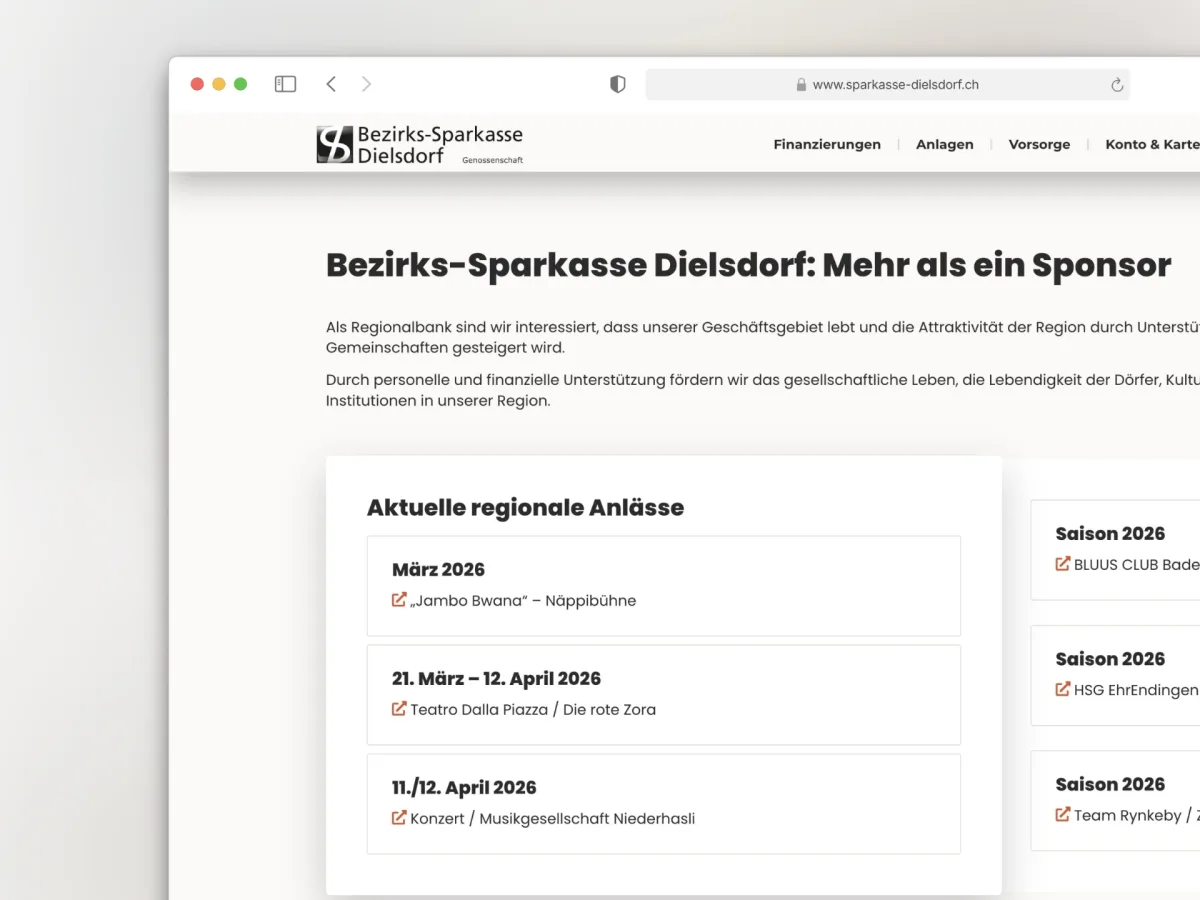Click the forward navigation arrow
The height and width of the screenshot is (900, 1200).
tap(366, 84)
